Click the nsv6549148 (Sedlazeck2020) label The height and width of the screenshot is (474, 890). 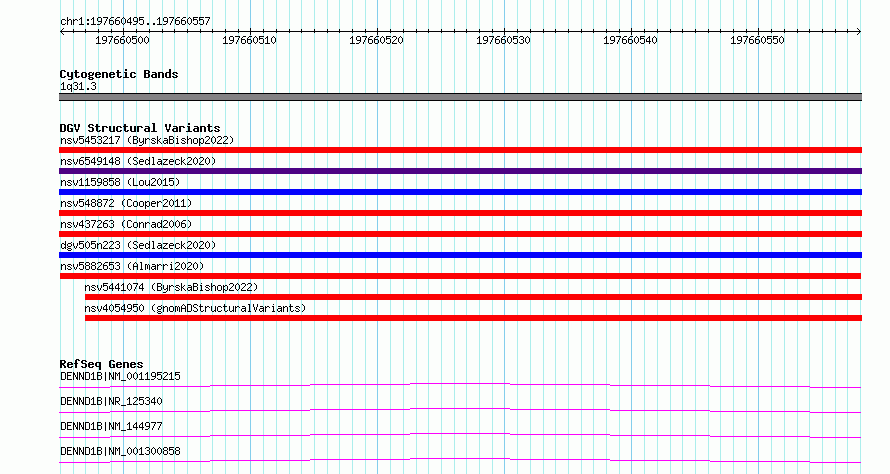tap(138, 161)
